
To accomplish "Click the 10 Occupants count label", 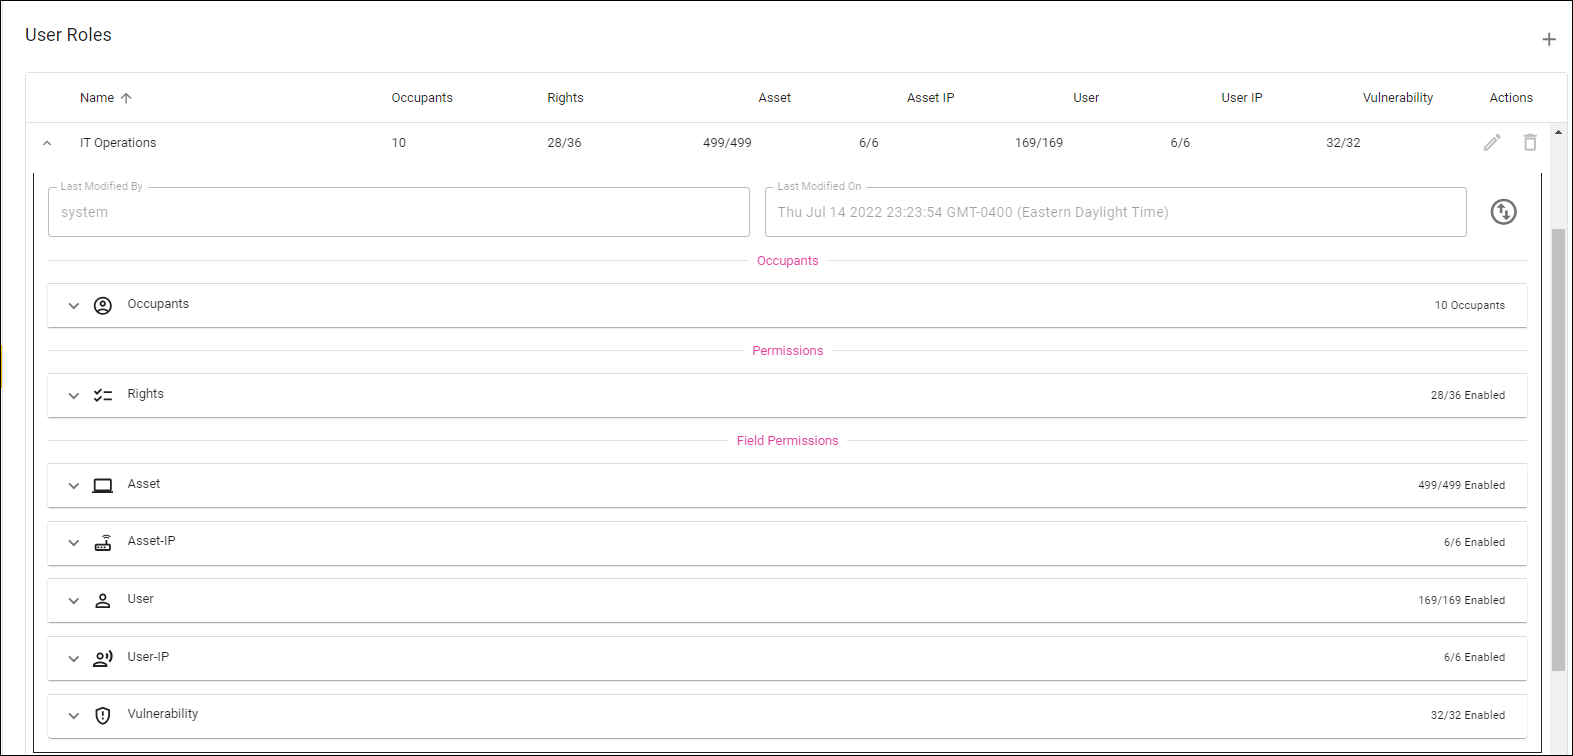I will [x=1470, y=306].
